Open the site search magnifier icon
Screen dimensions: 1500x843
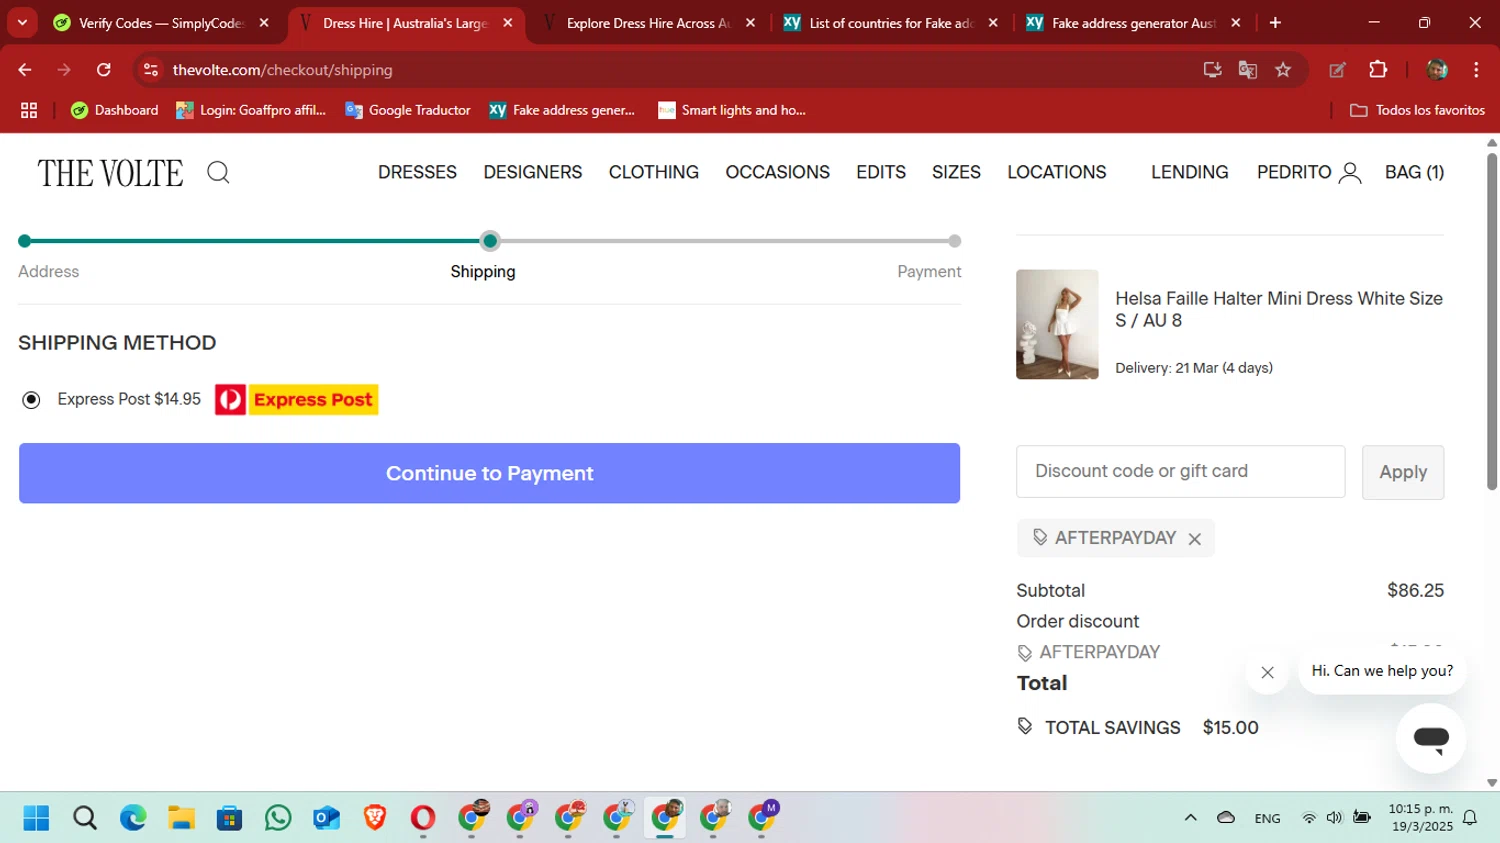click(218, 173)
